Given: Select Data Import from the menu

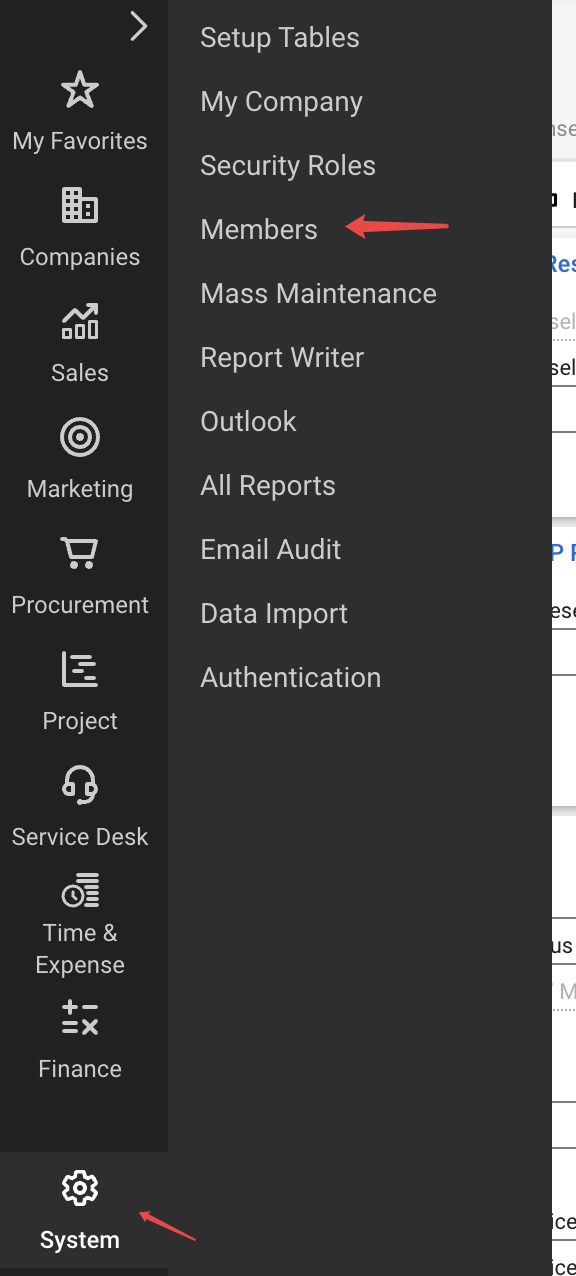Looking at the screenshot, I should (273, 613).
